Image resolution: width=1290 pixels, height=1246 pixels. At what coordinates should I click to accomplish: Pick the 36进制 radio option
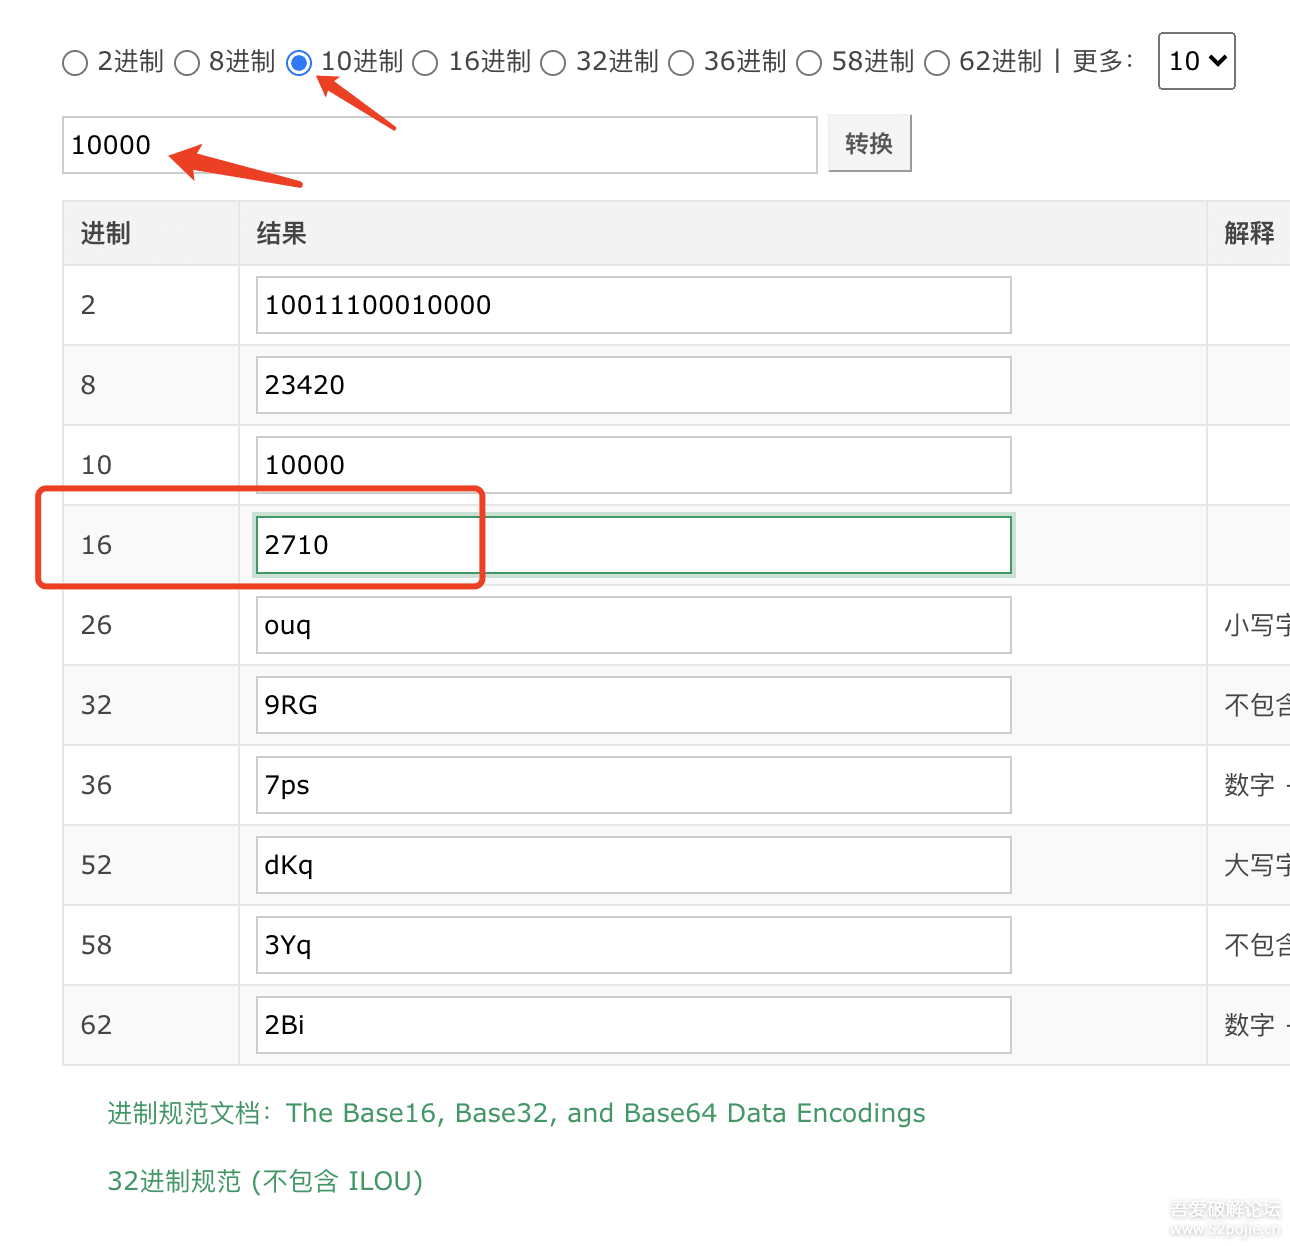(681, 63)
